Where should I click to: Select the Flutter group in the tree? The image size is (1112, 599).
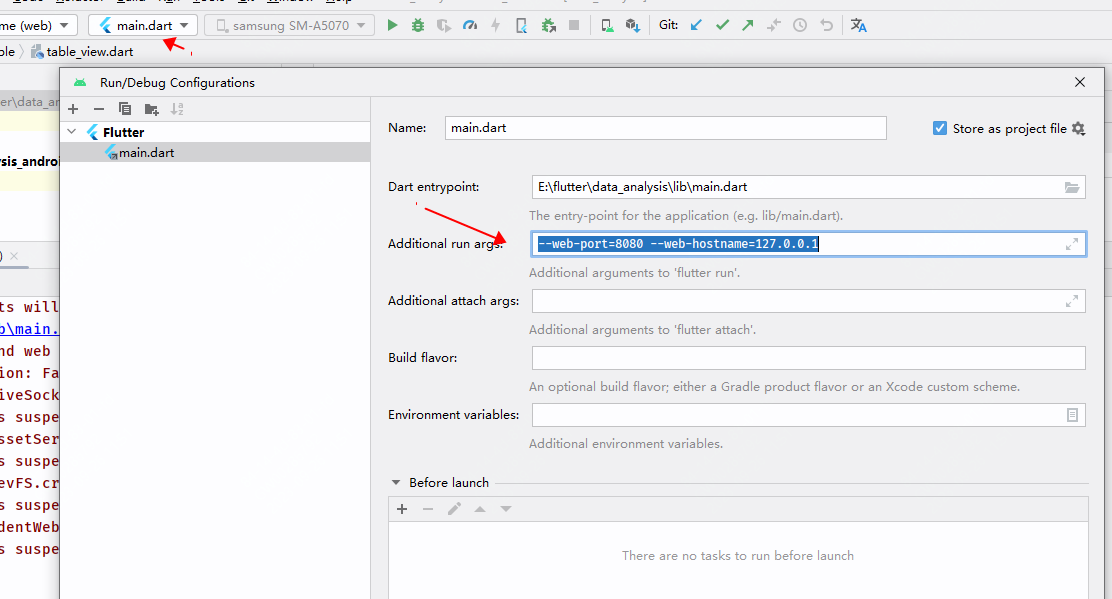point(123,133)
